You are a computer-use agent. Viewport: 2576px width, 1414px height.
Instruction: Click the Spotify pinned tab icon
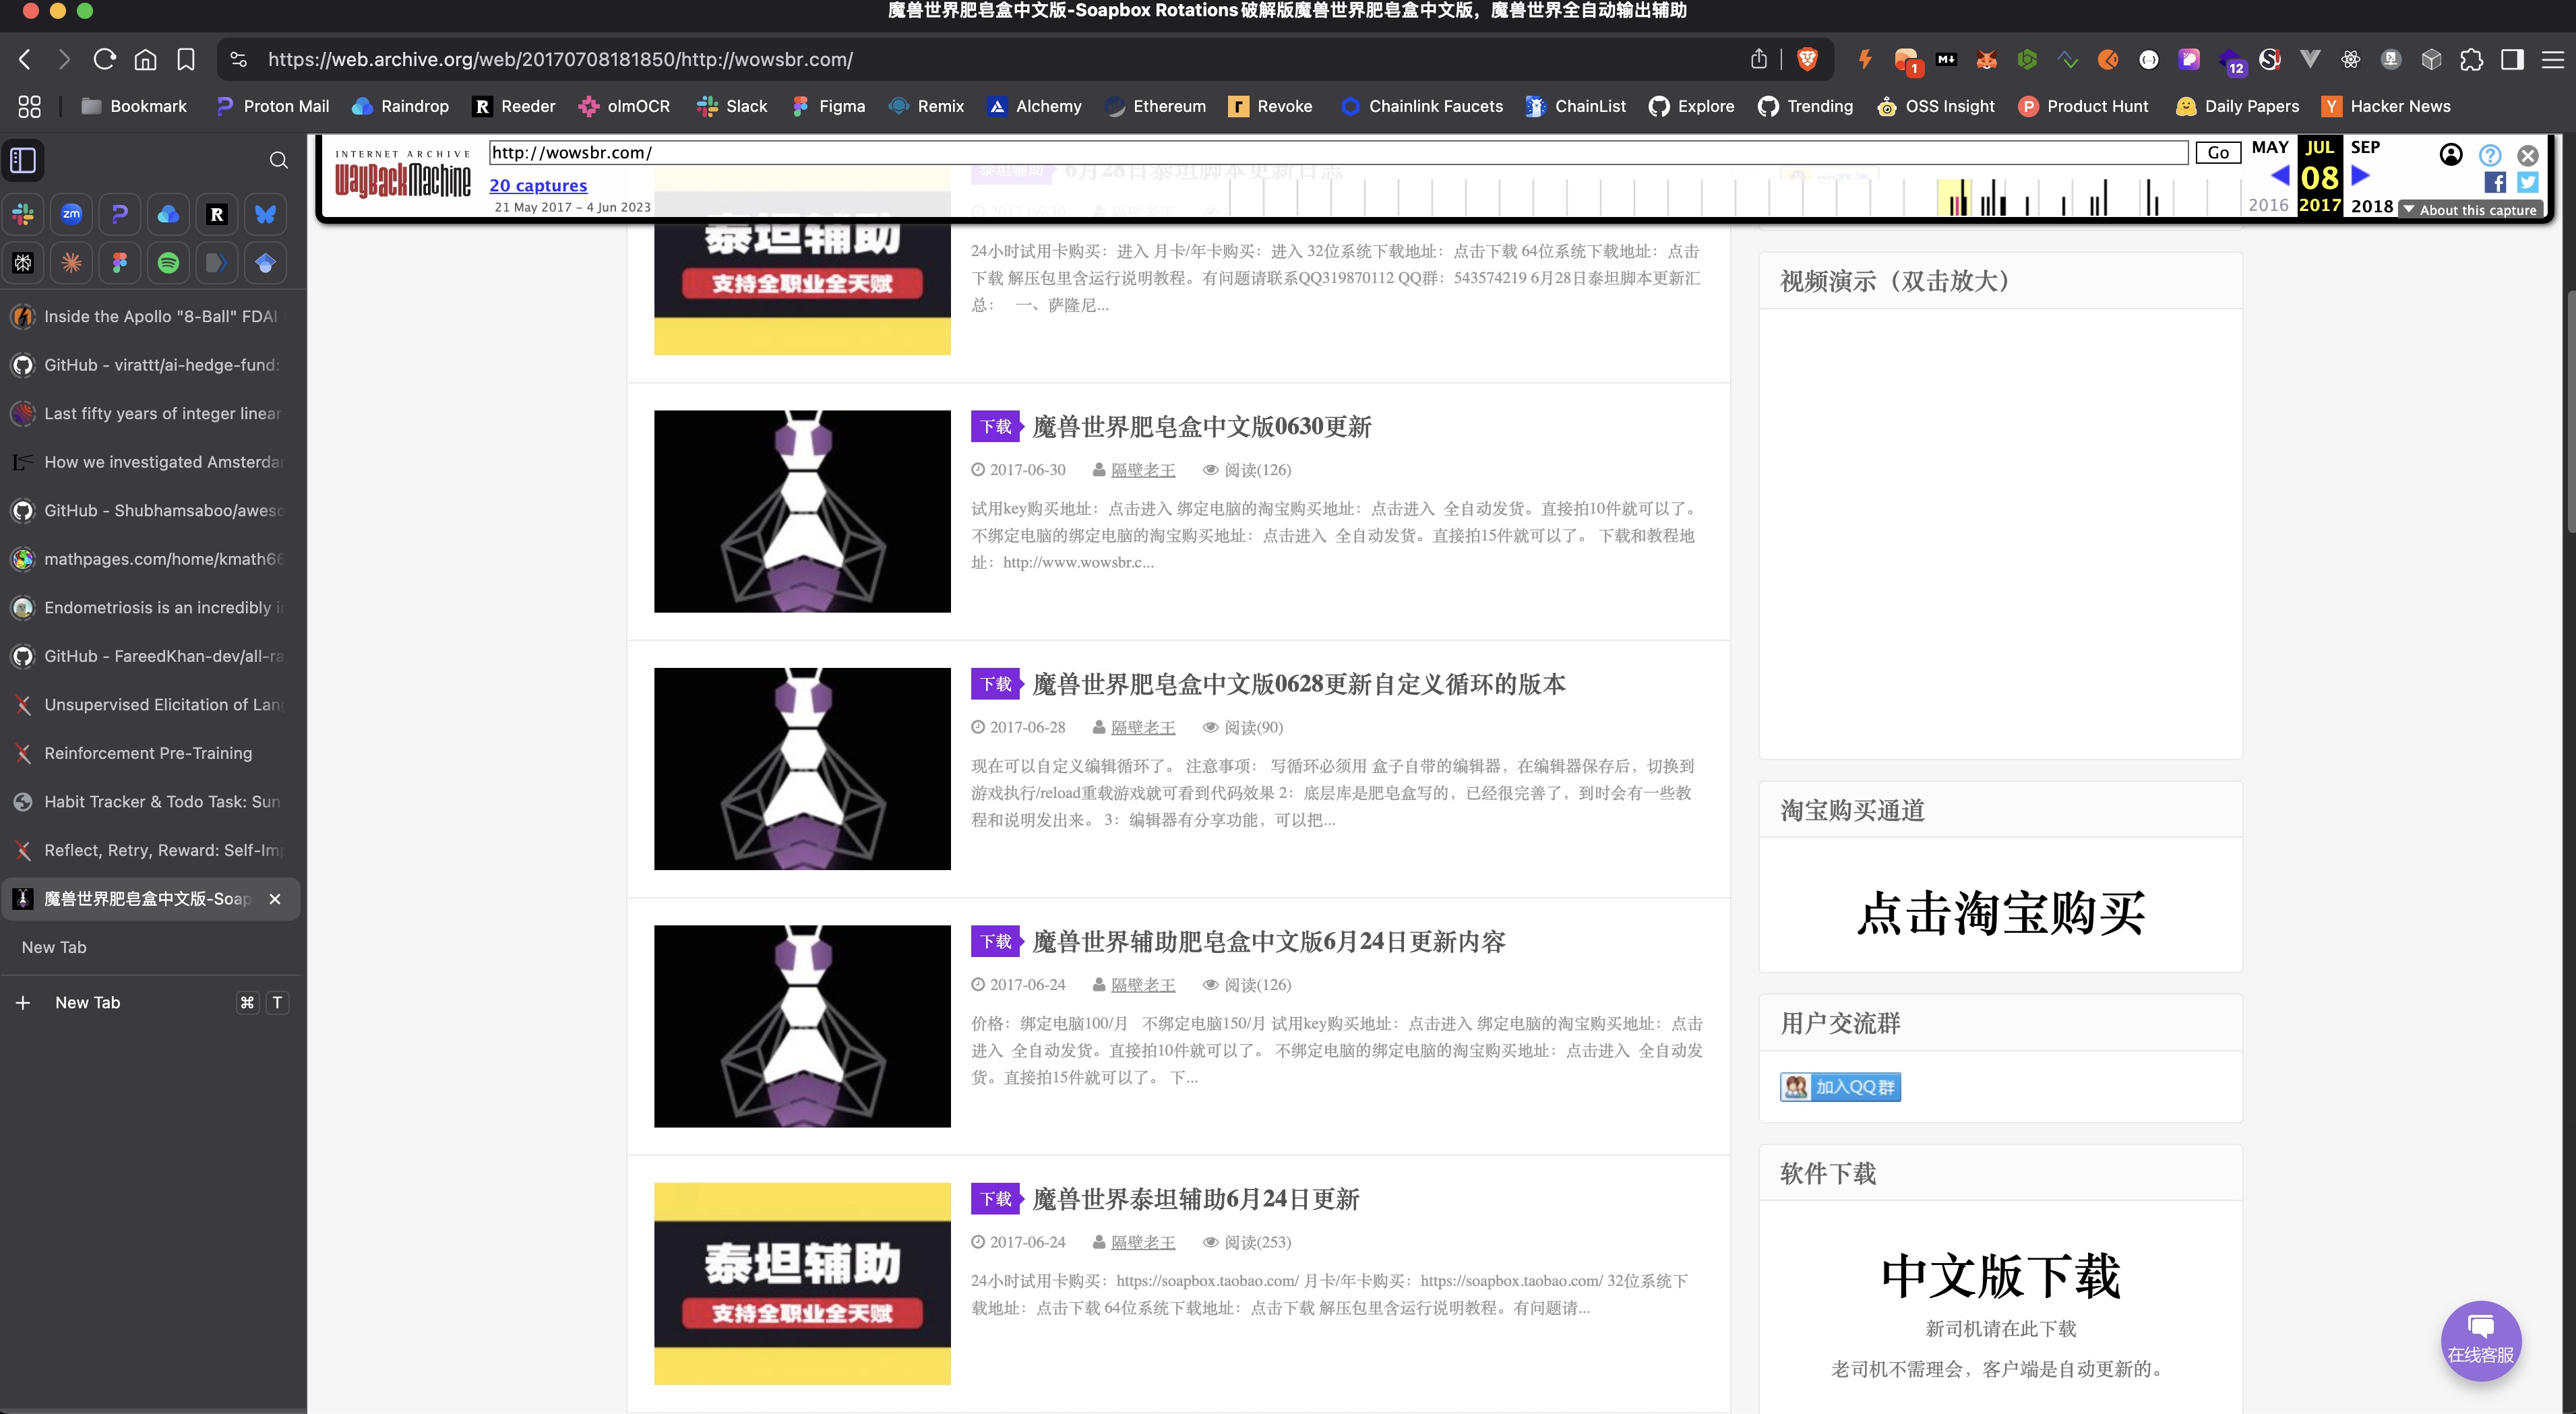(168, 263)
